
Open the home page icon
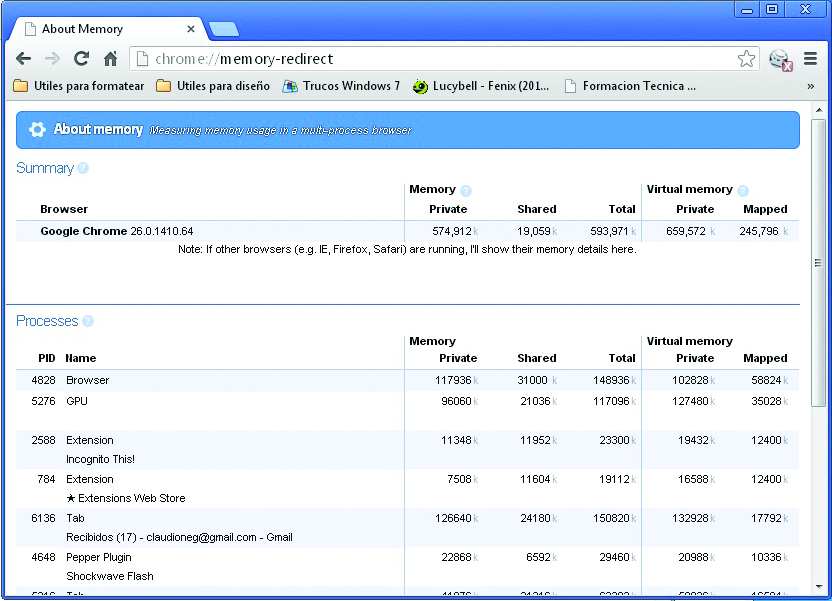click(x=110, y=58)
